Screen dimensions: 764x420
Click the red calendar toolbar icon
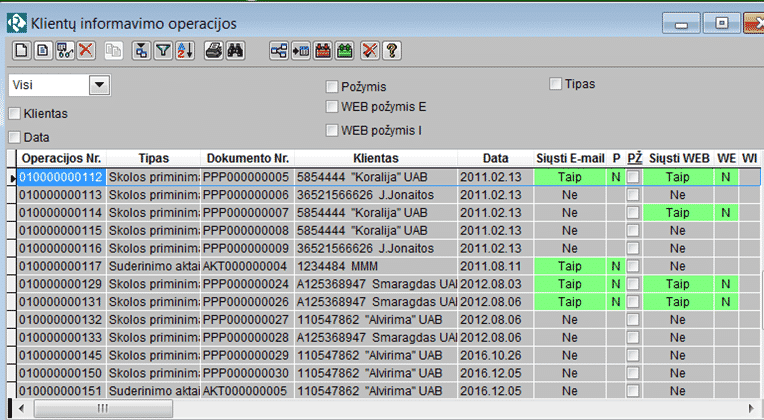pyautogui.click(x=322, y=49)
